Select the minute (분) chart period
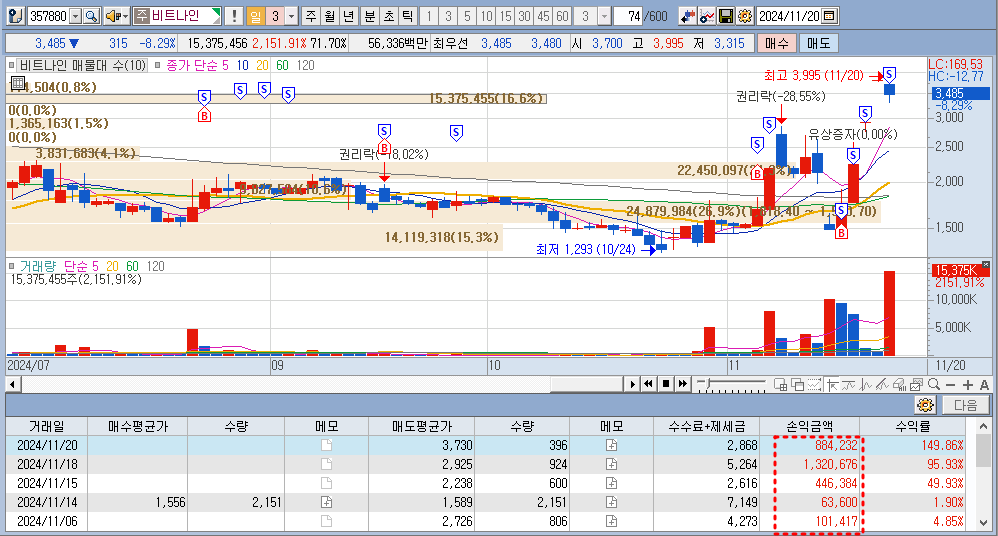 pos(370,16)
